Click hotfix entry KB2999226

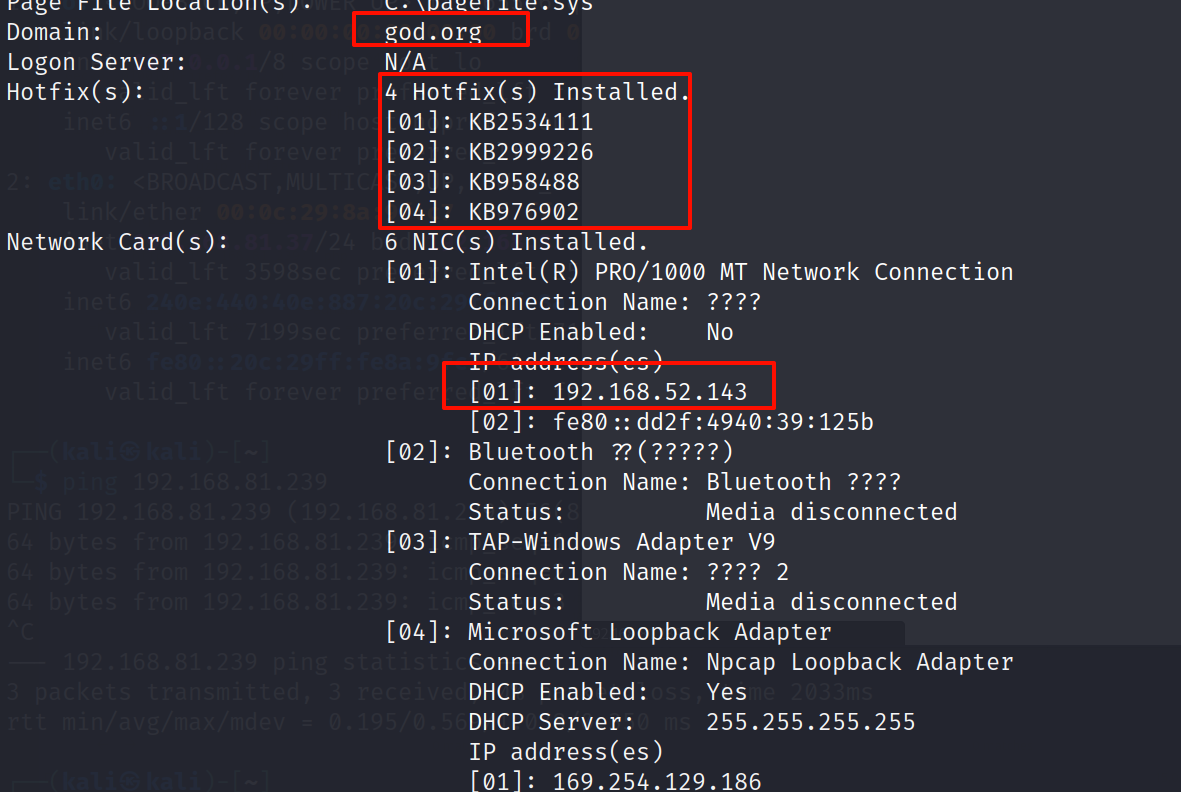click(x=530, y=152)
